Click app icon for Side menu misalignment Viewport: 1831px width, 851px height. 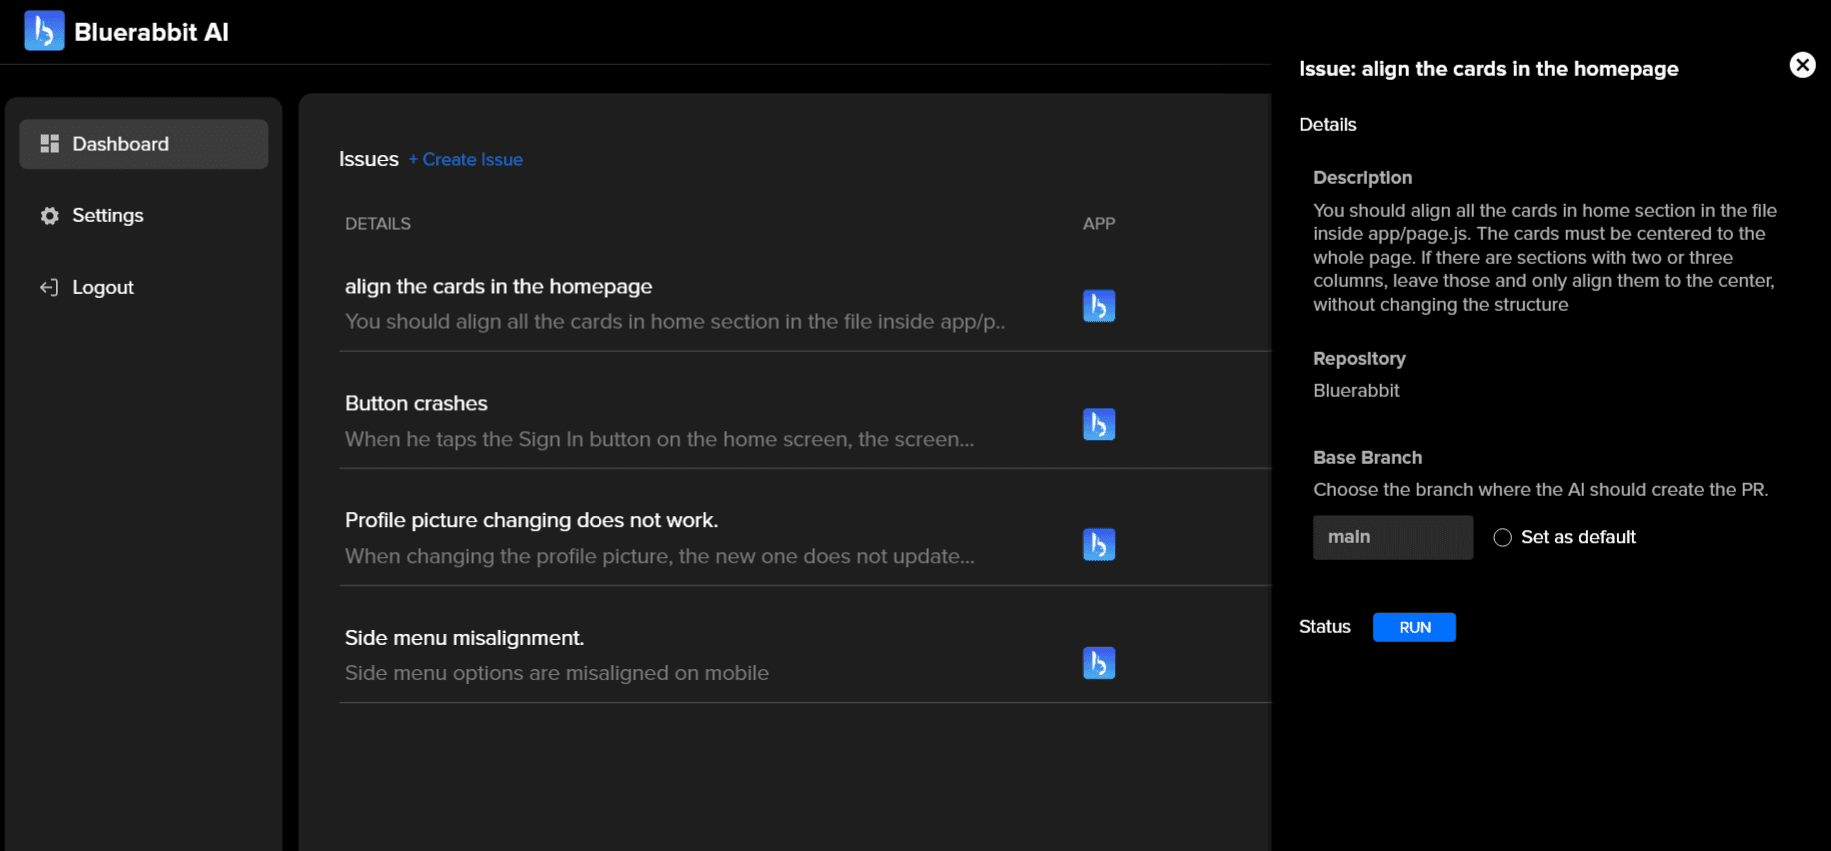[1098, 663]
